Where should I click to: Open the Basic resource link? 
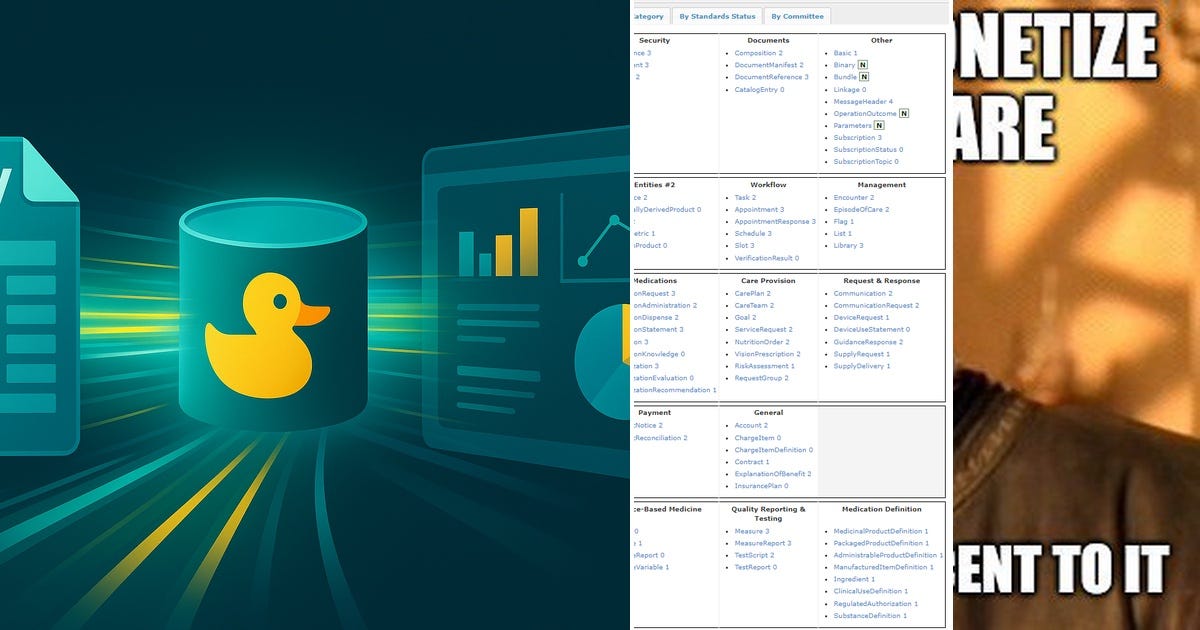(844, 53)
